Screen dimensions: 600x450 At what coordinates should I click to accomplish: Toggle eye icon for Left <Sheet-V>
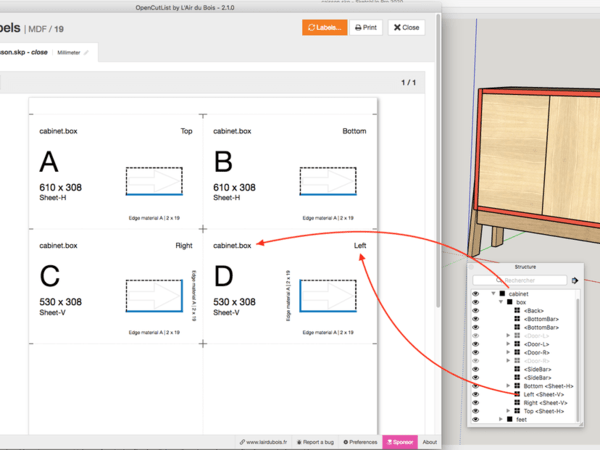(x=476, y=394)
